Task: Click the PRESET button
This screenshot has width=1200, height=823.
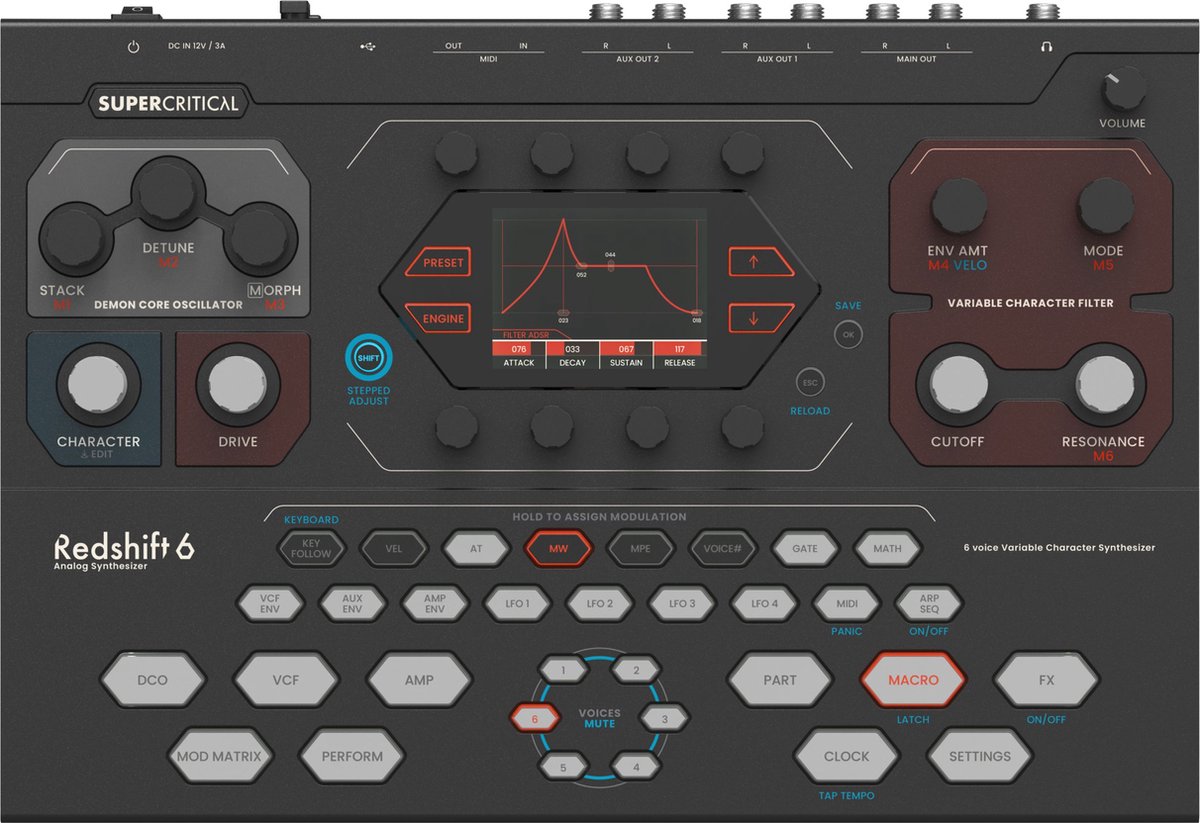Action: point(438,262)
